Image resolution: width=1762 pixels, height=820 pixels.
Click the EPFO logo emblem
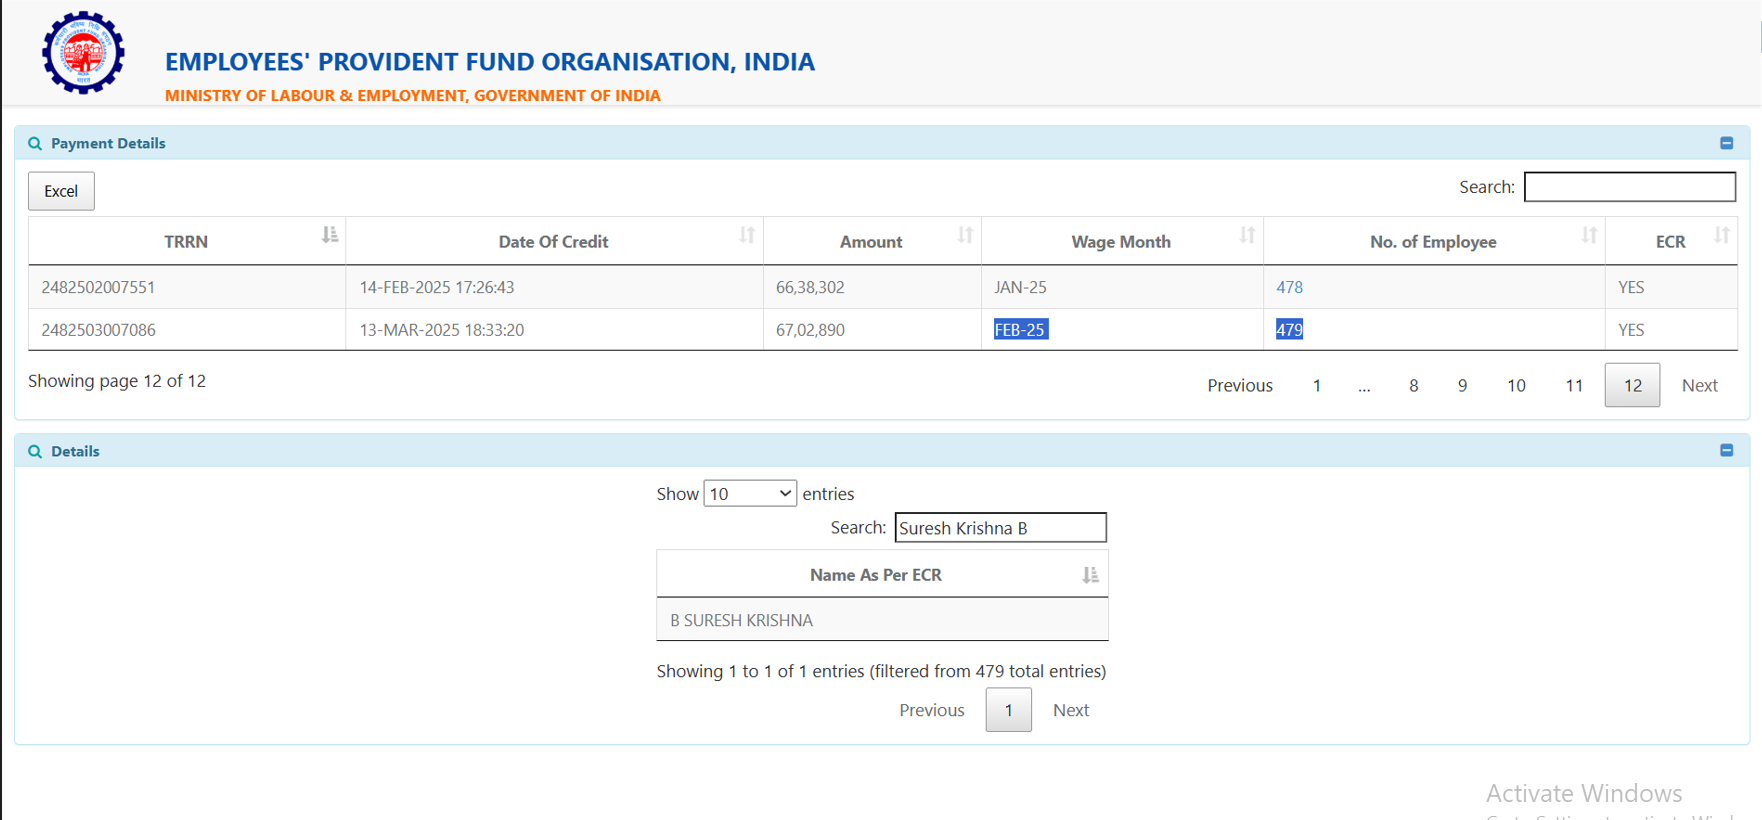pos(83,53)
